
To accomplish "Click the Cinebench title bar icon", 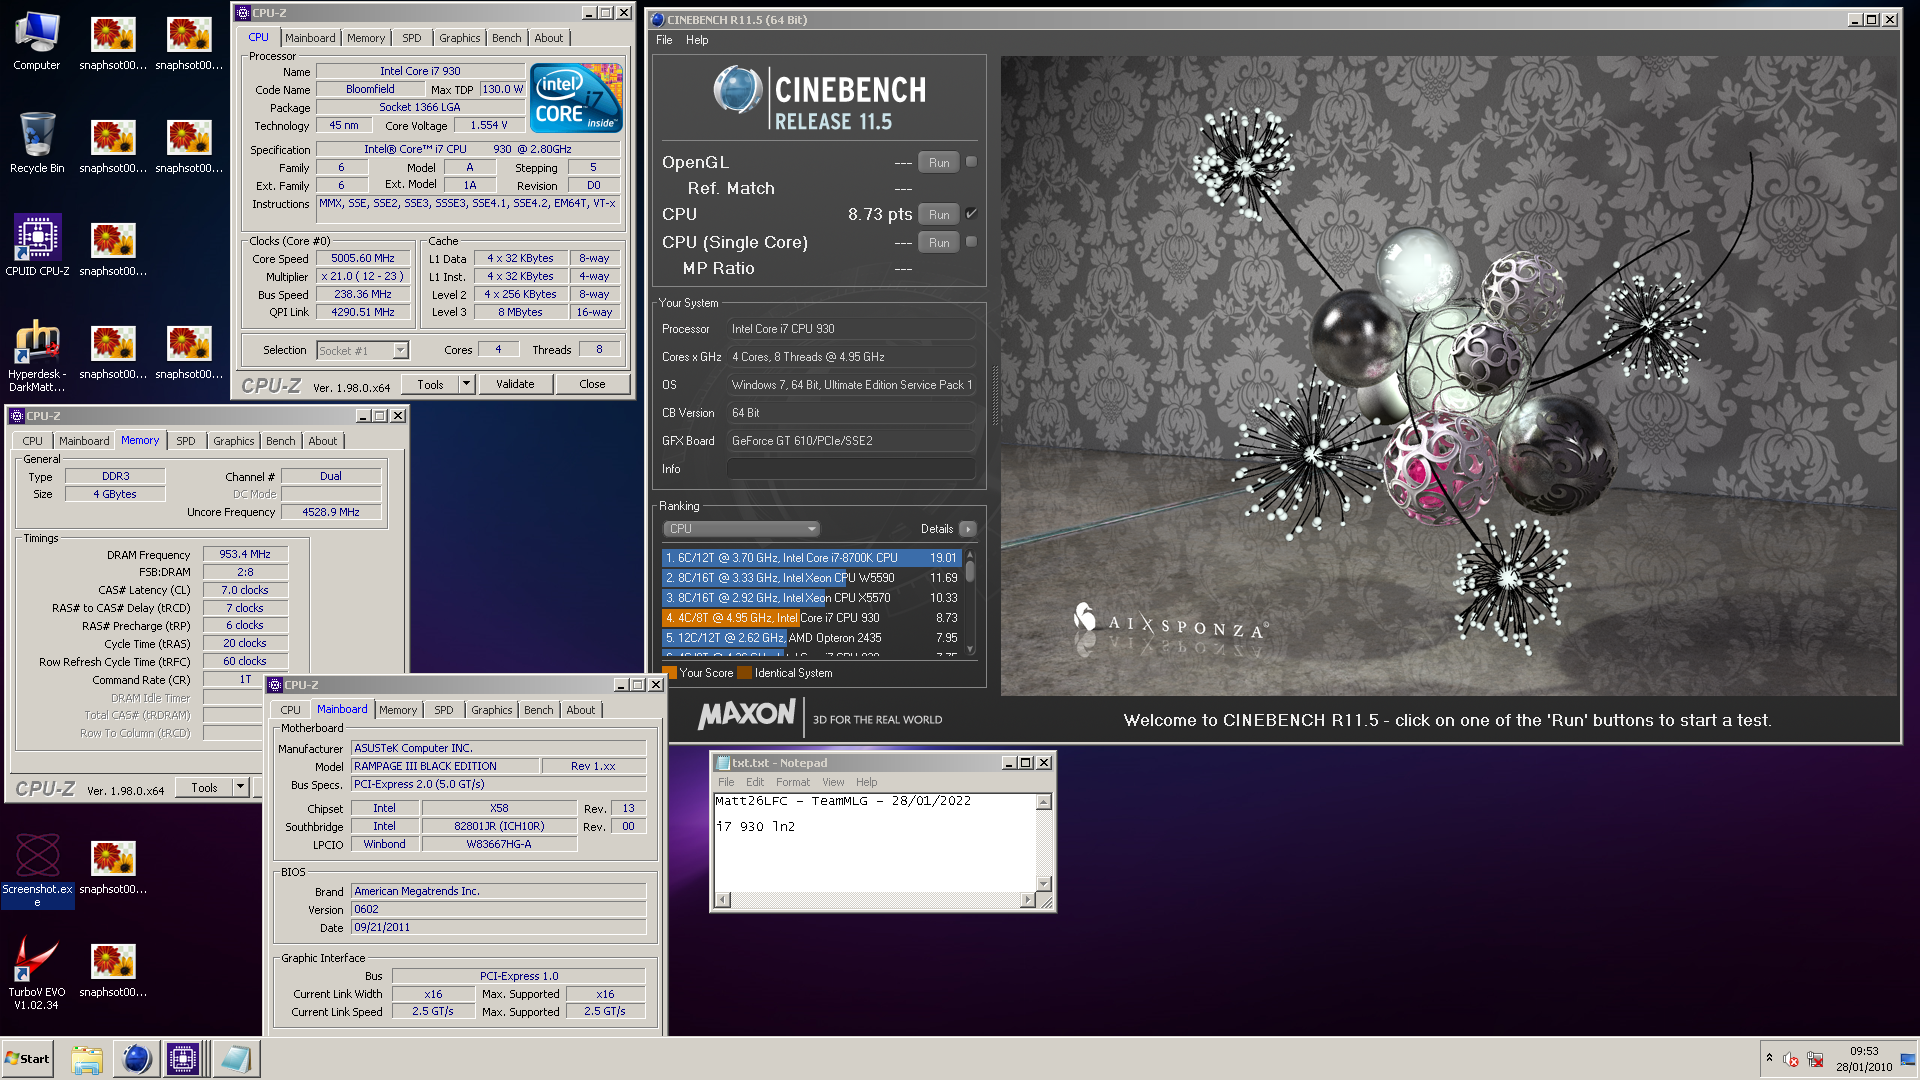I will pyautogui.click(x=657, y=20).
